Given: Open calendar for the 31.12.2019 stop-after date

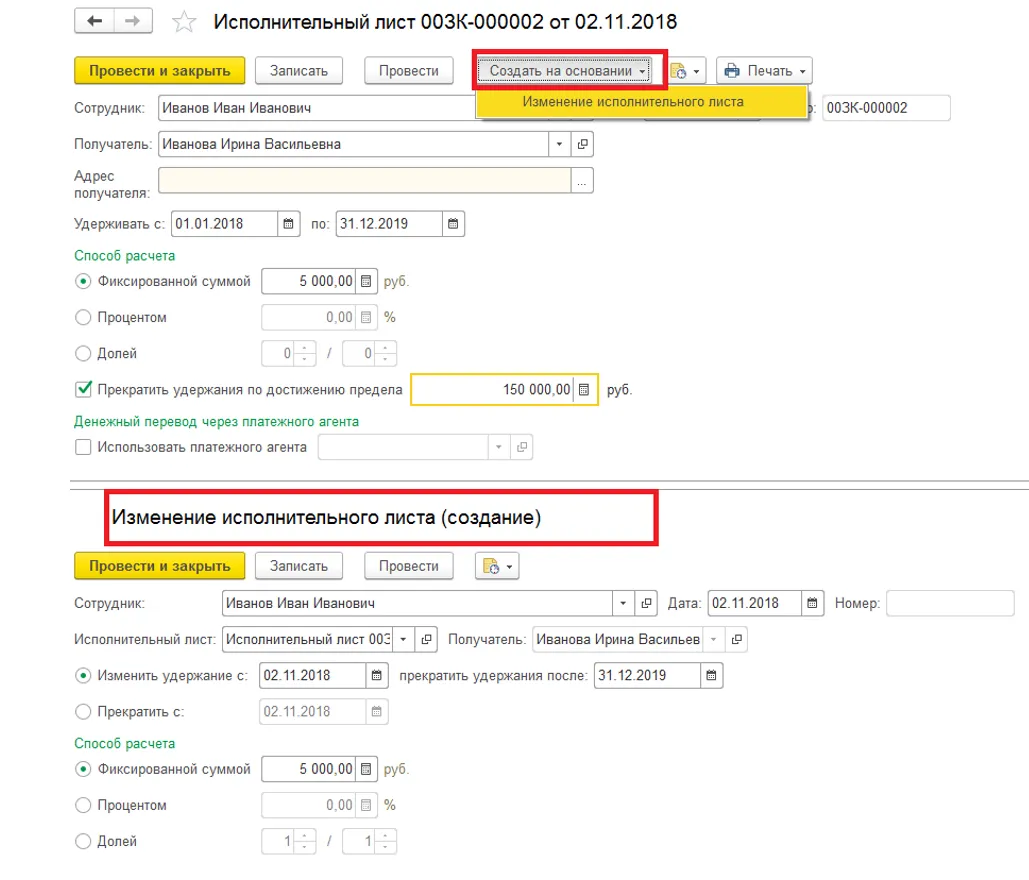Looking at the screenshot, I should tap(710, 676).
